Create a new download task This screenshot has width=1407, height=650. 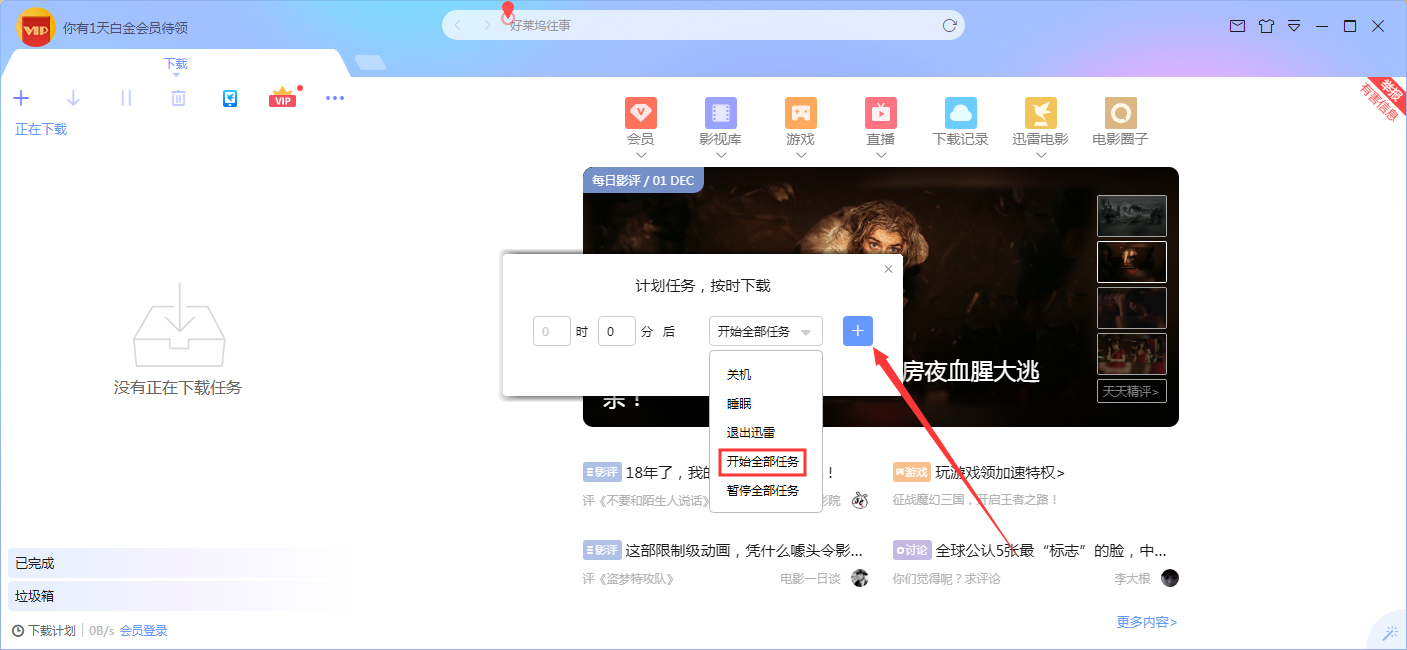pos(21,97)
